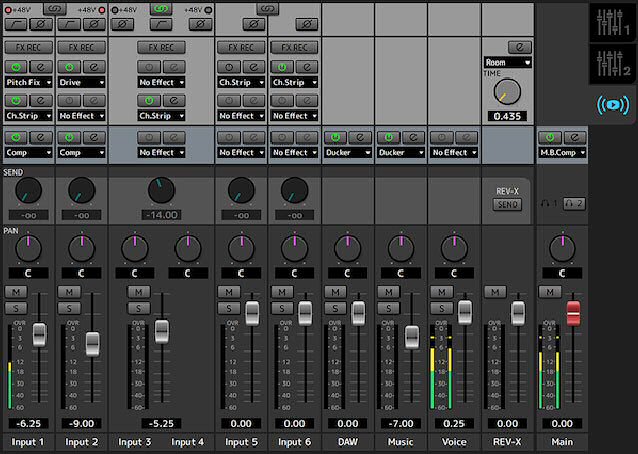Expand the Ducker dropdown on DAW channel

pyautogui.click(x=347, y=153)
